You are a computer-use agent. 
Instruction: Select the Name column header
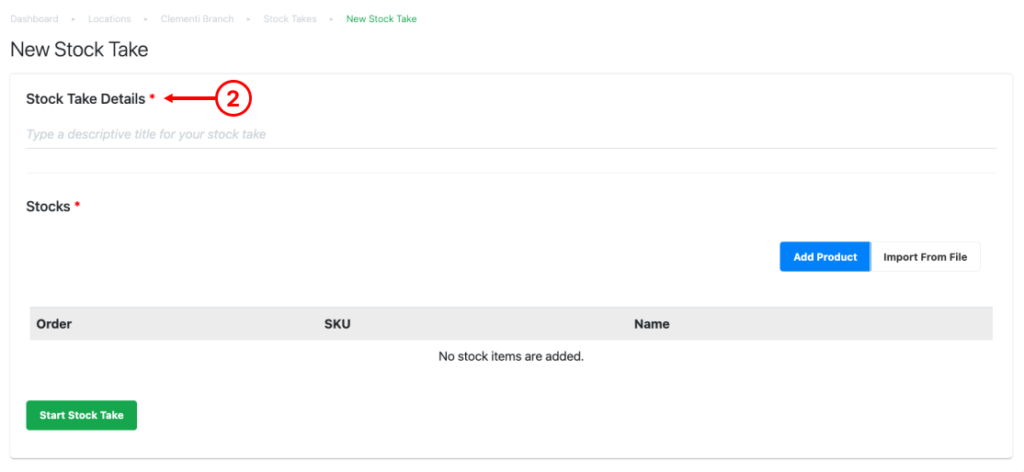pos(652,324)
